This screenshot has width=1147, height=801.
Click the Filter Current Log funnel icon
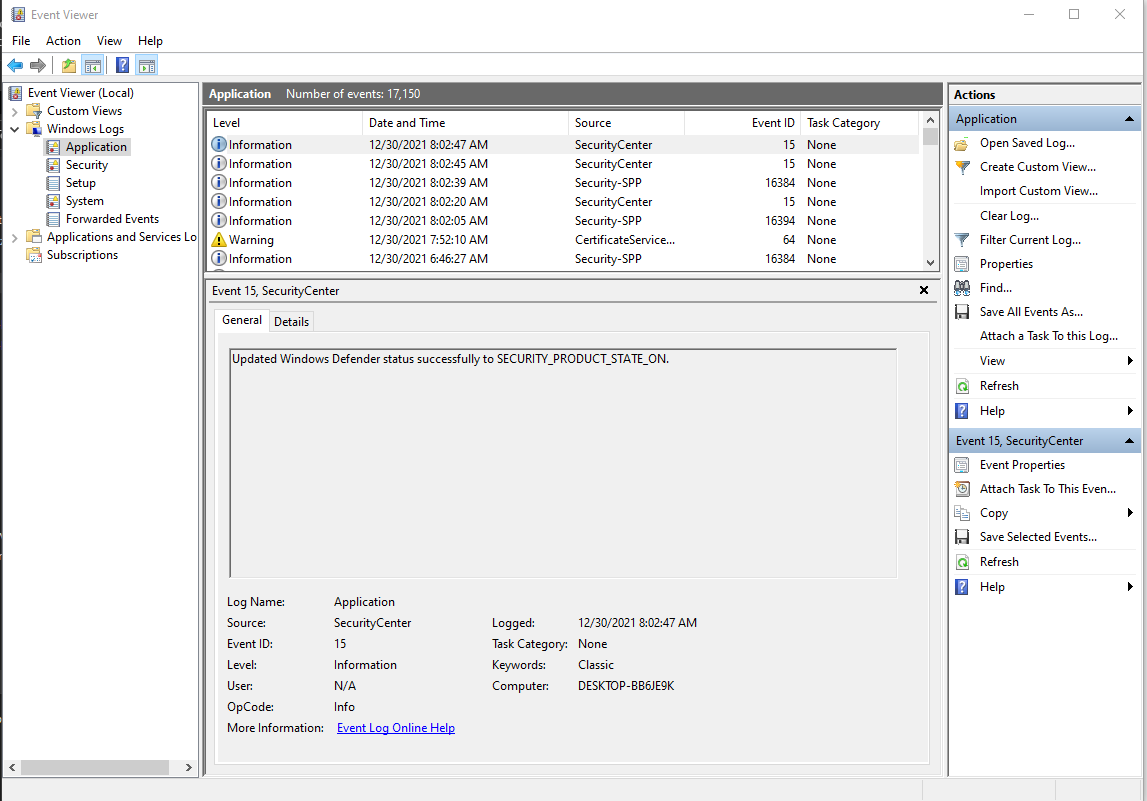point(960,239)
